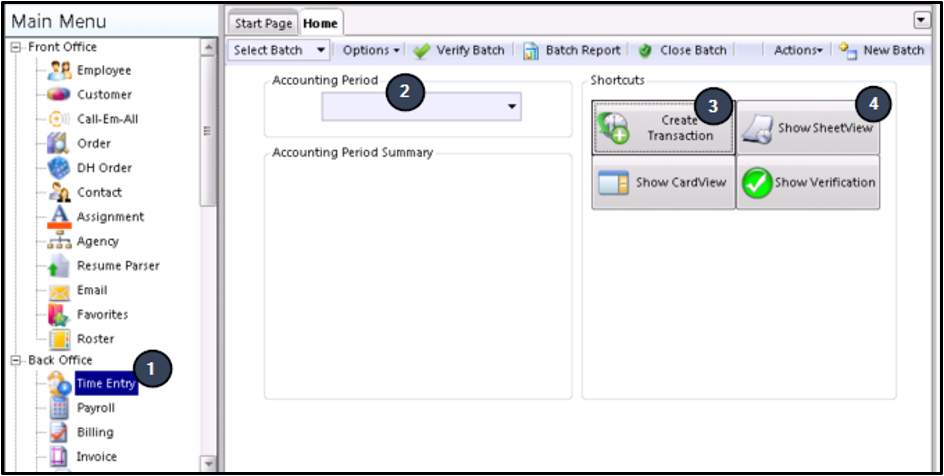Collapse the Front Office tree node
This screenshot has height=476, width=944.
[16, 47]
